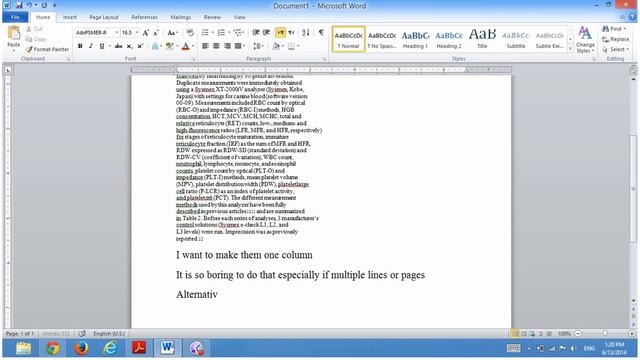This screenshot has height=360, width=640.
Task: Open Chrome from the taskbar
Action: [53, 348]
